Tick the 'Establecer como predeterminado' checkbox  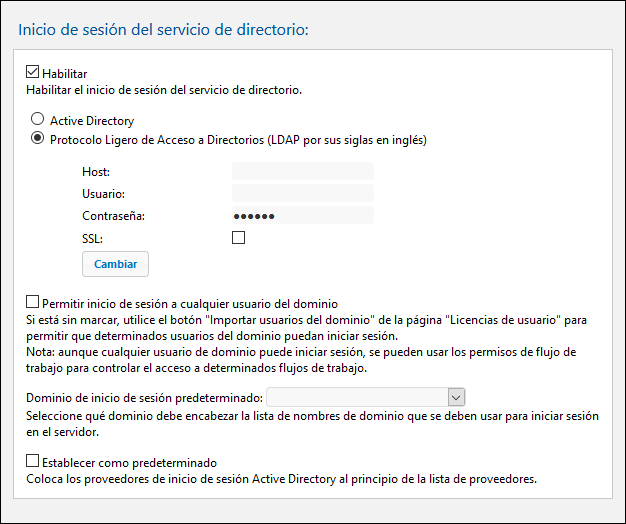click(x=33, y=462)
